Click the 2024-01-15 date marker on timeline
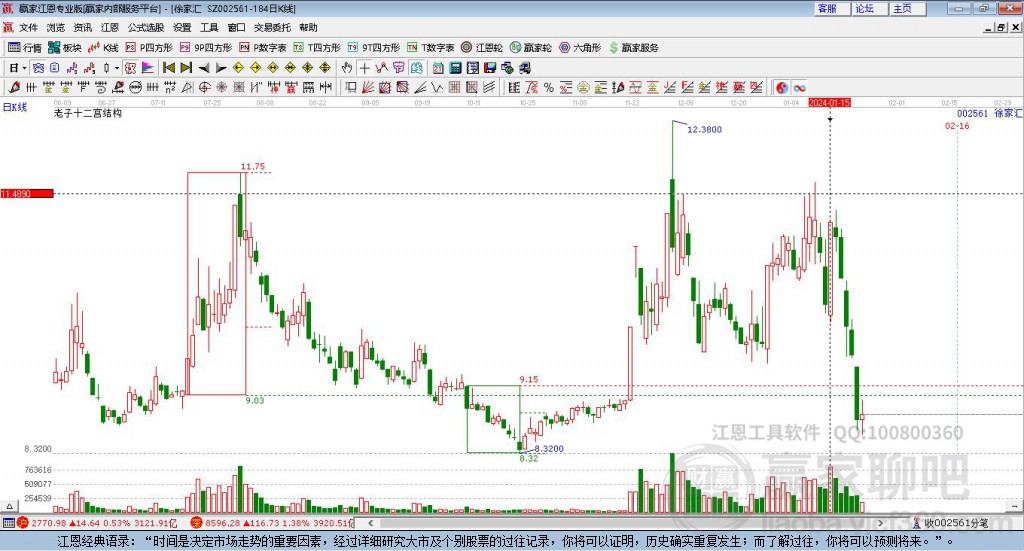The height and width of the screenshot is (551, 1024). [829, 102]
